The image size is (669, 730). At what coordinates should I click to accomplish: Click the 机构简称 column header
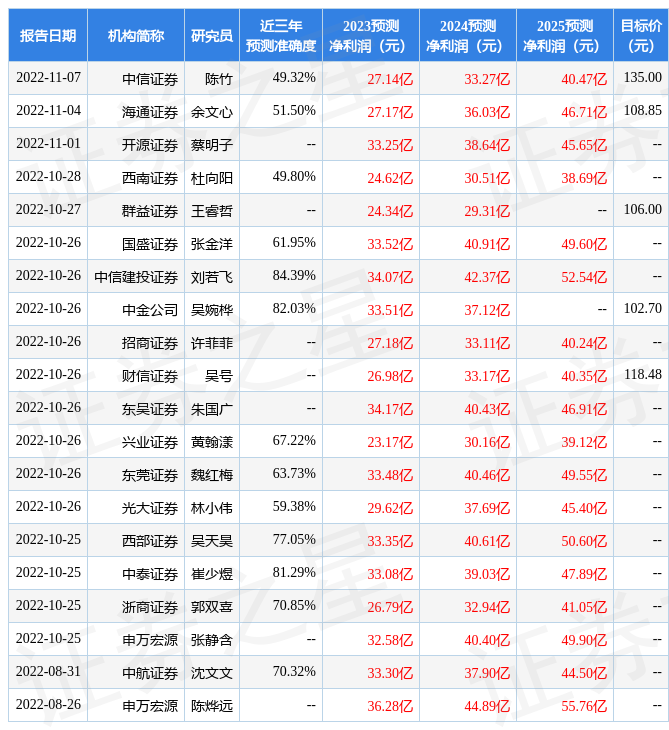(136, 35)
